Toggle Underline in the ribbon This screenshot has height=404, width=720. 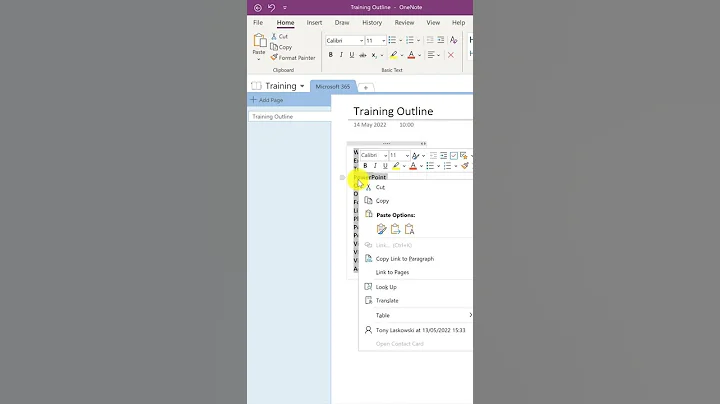pyautogui.click(x=352, y=55)
